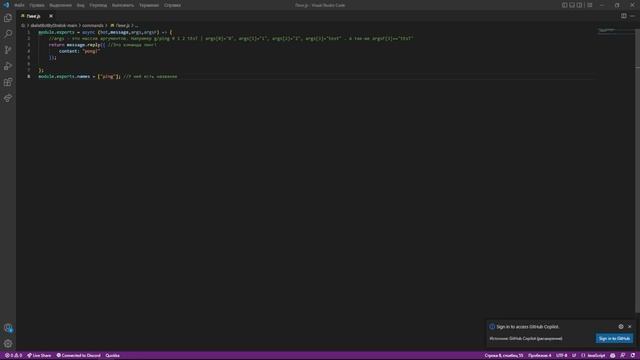Open customize layout icon in title bar

590,5
